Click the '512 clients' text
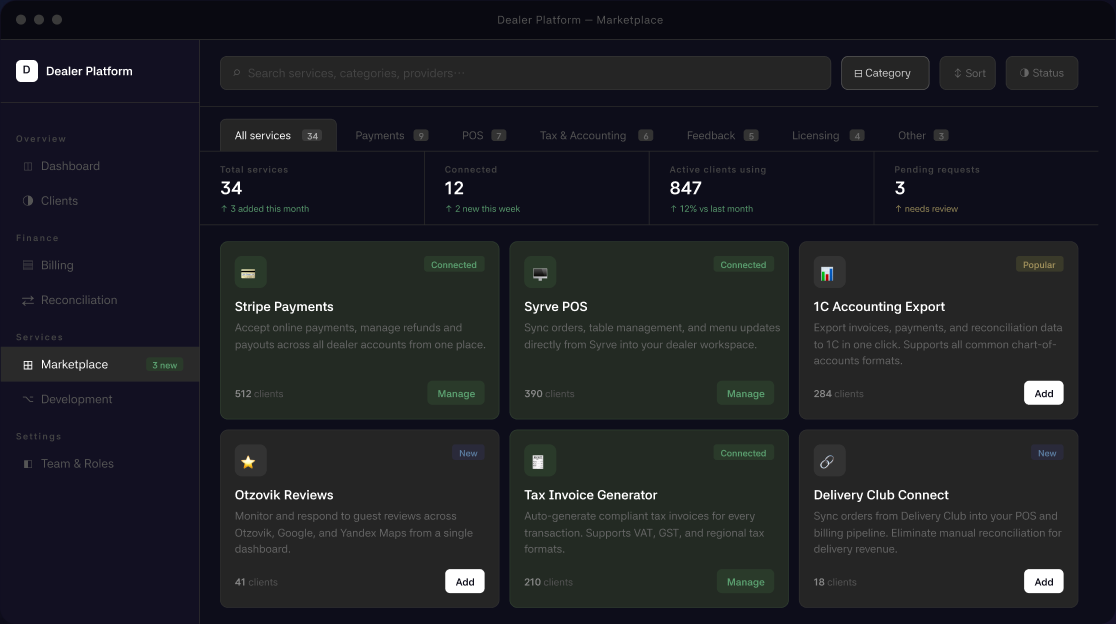The height and width of the screenshot is (624, 1116). (x=259, y=394)
